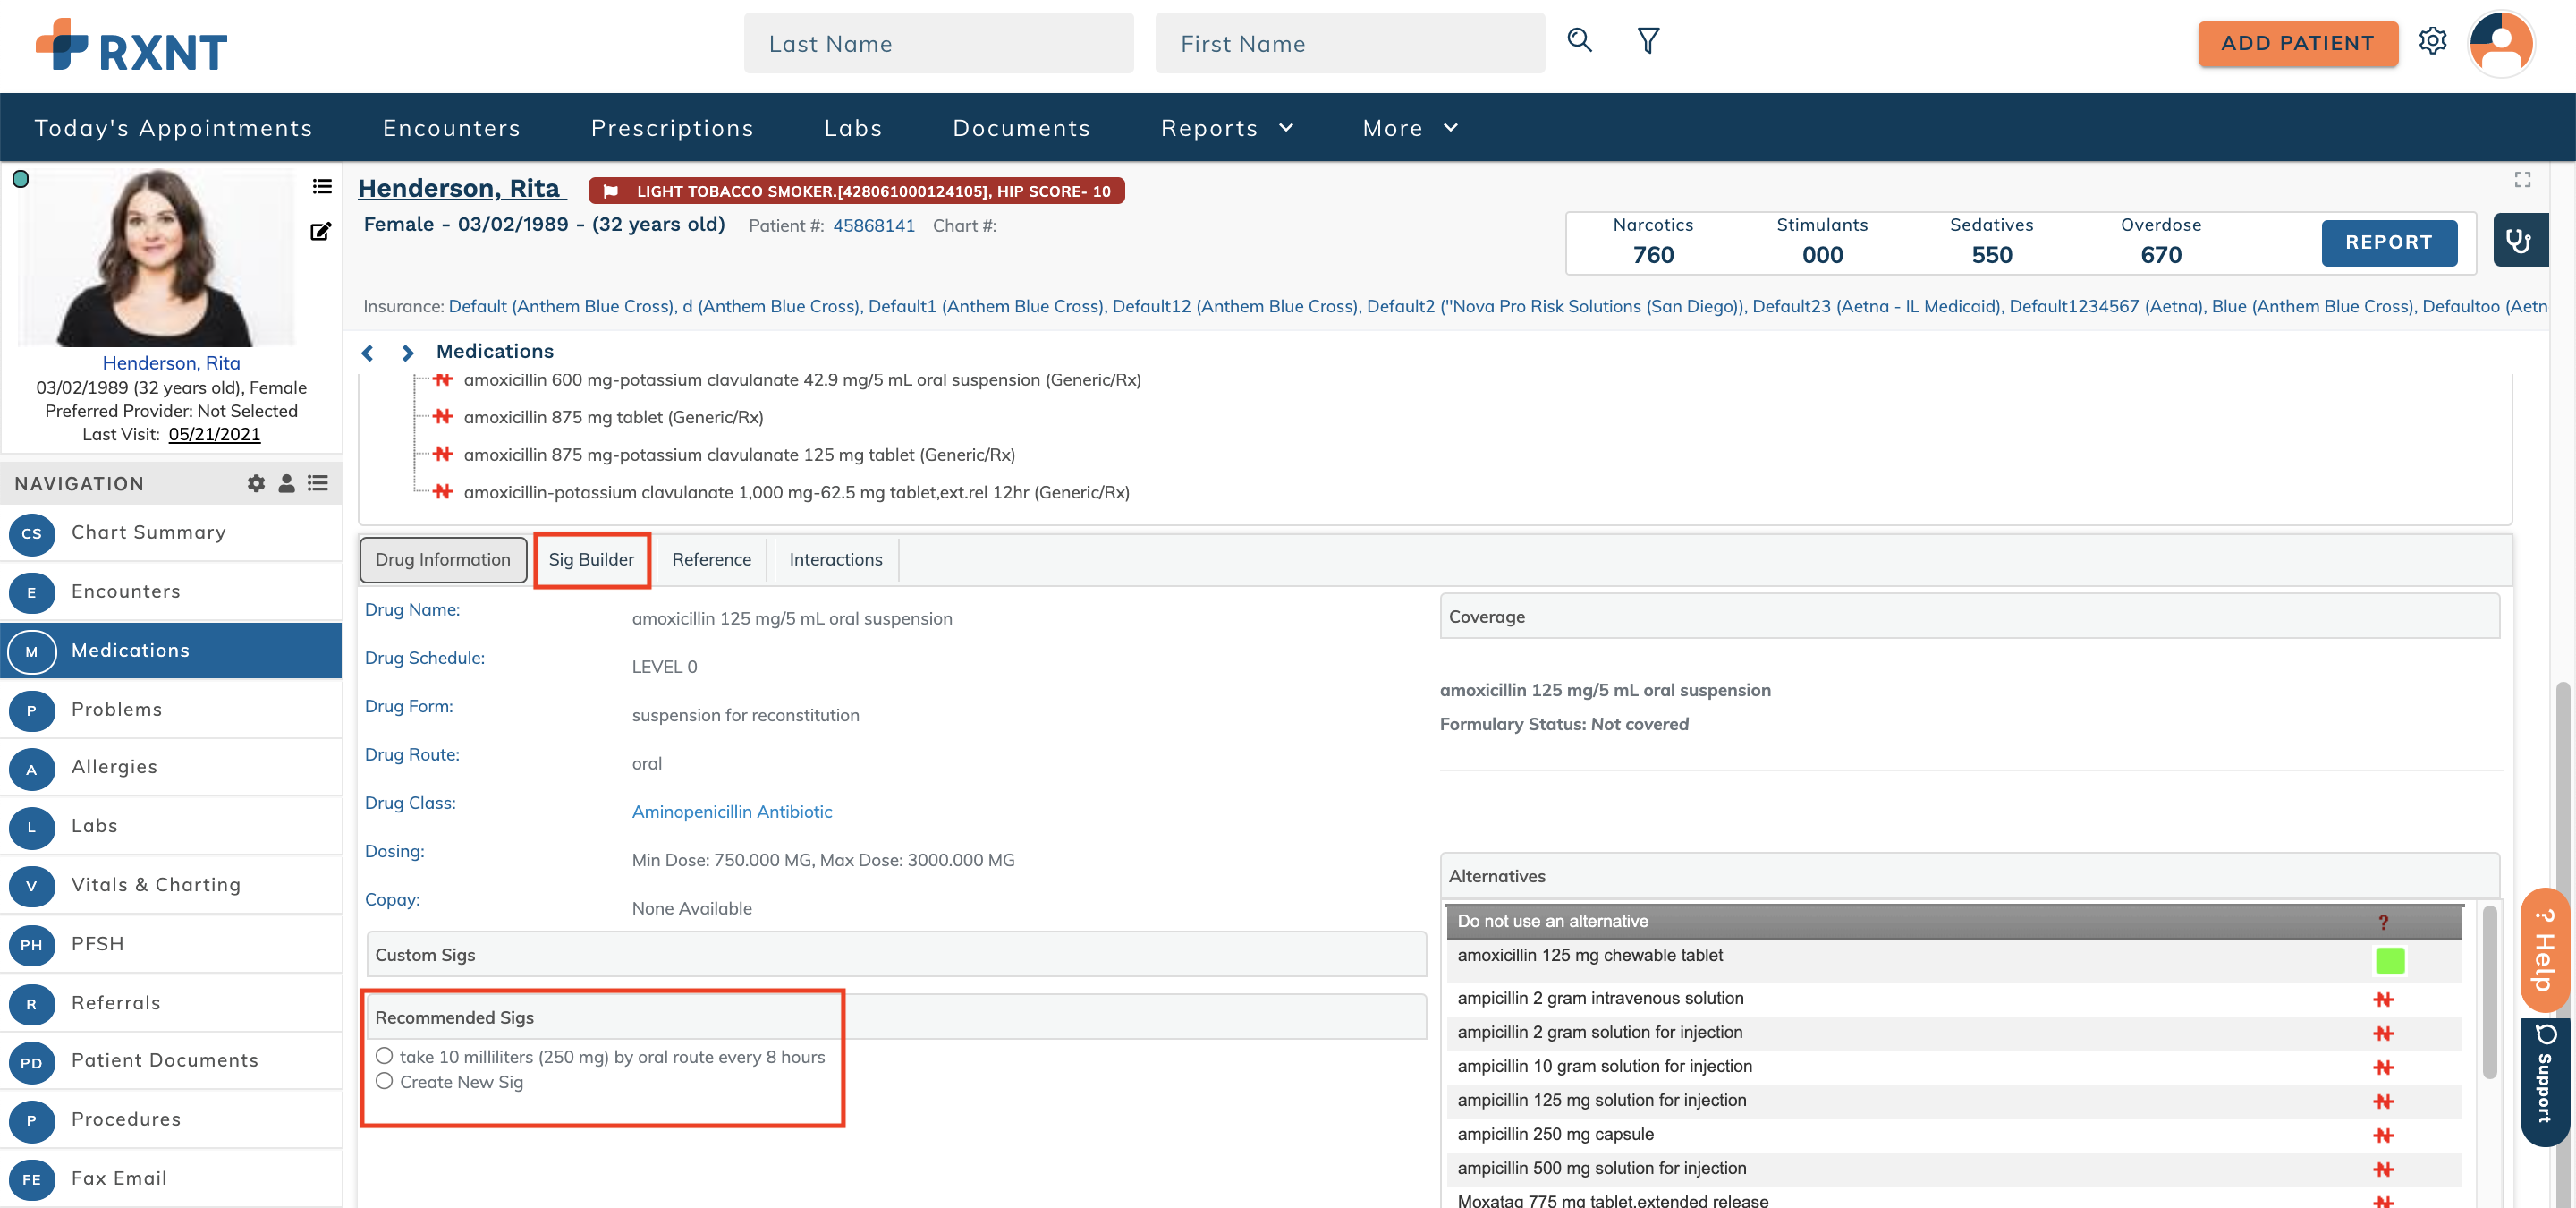Expand the Reports menu chevron
Viewport: 2576px width, 1208px height.
[x=1288, y=128]
